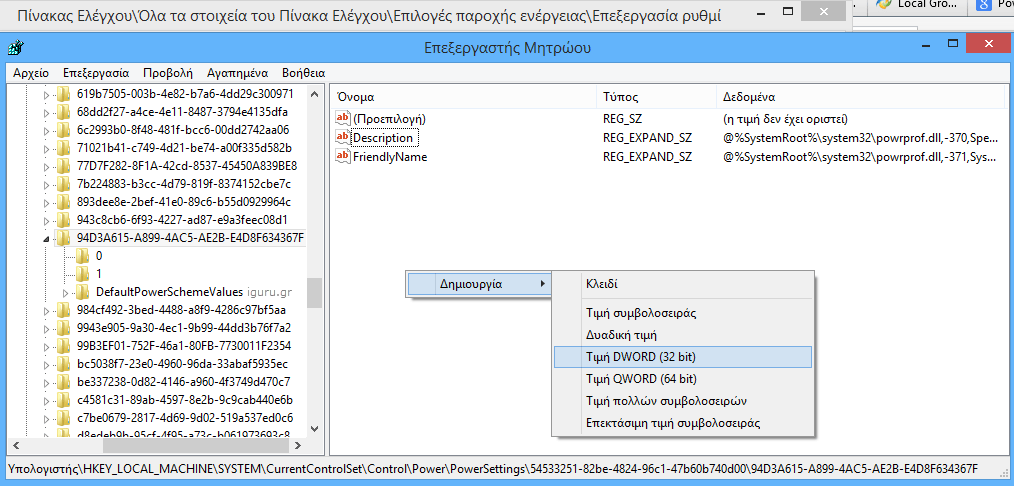Click folder icon of key c4581c31-89ab-4597
The image size is (1014, 486).
point(63,401)
